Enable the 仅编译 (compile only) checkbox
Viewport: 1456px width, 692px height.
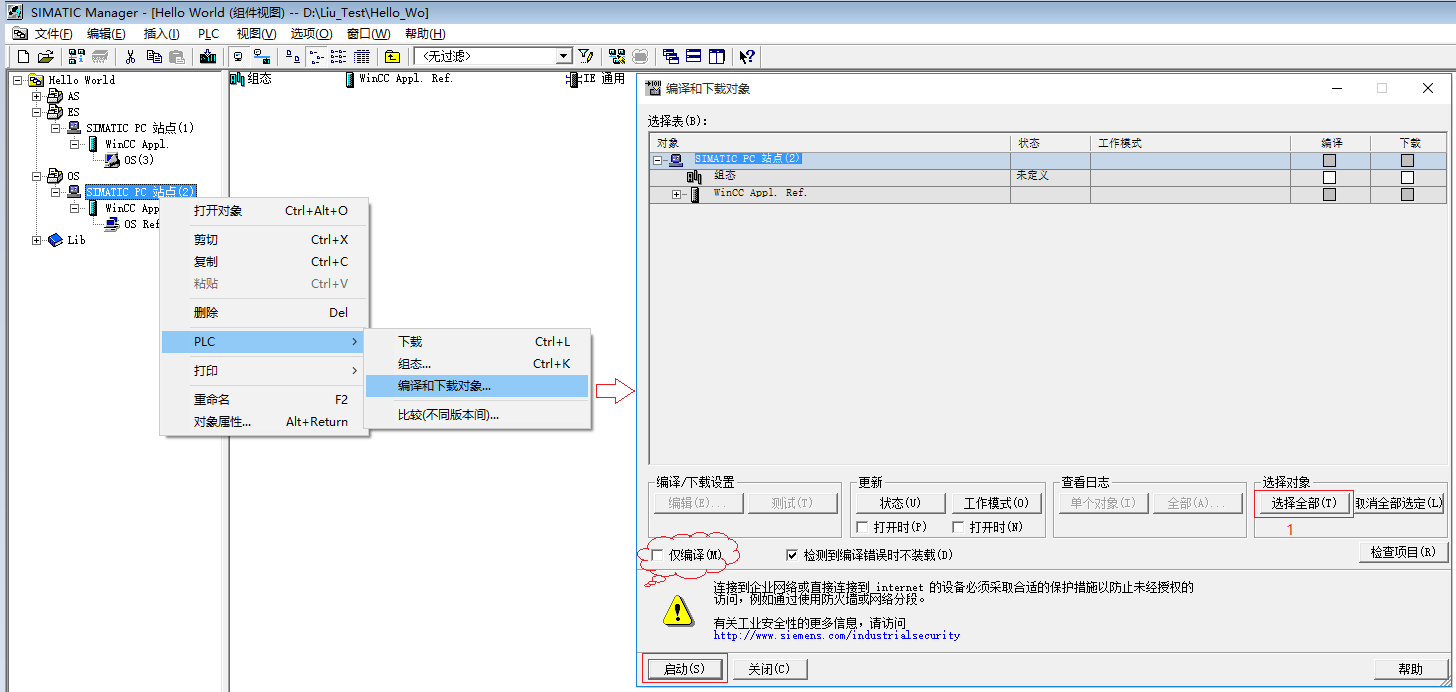(657, 555)
